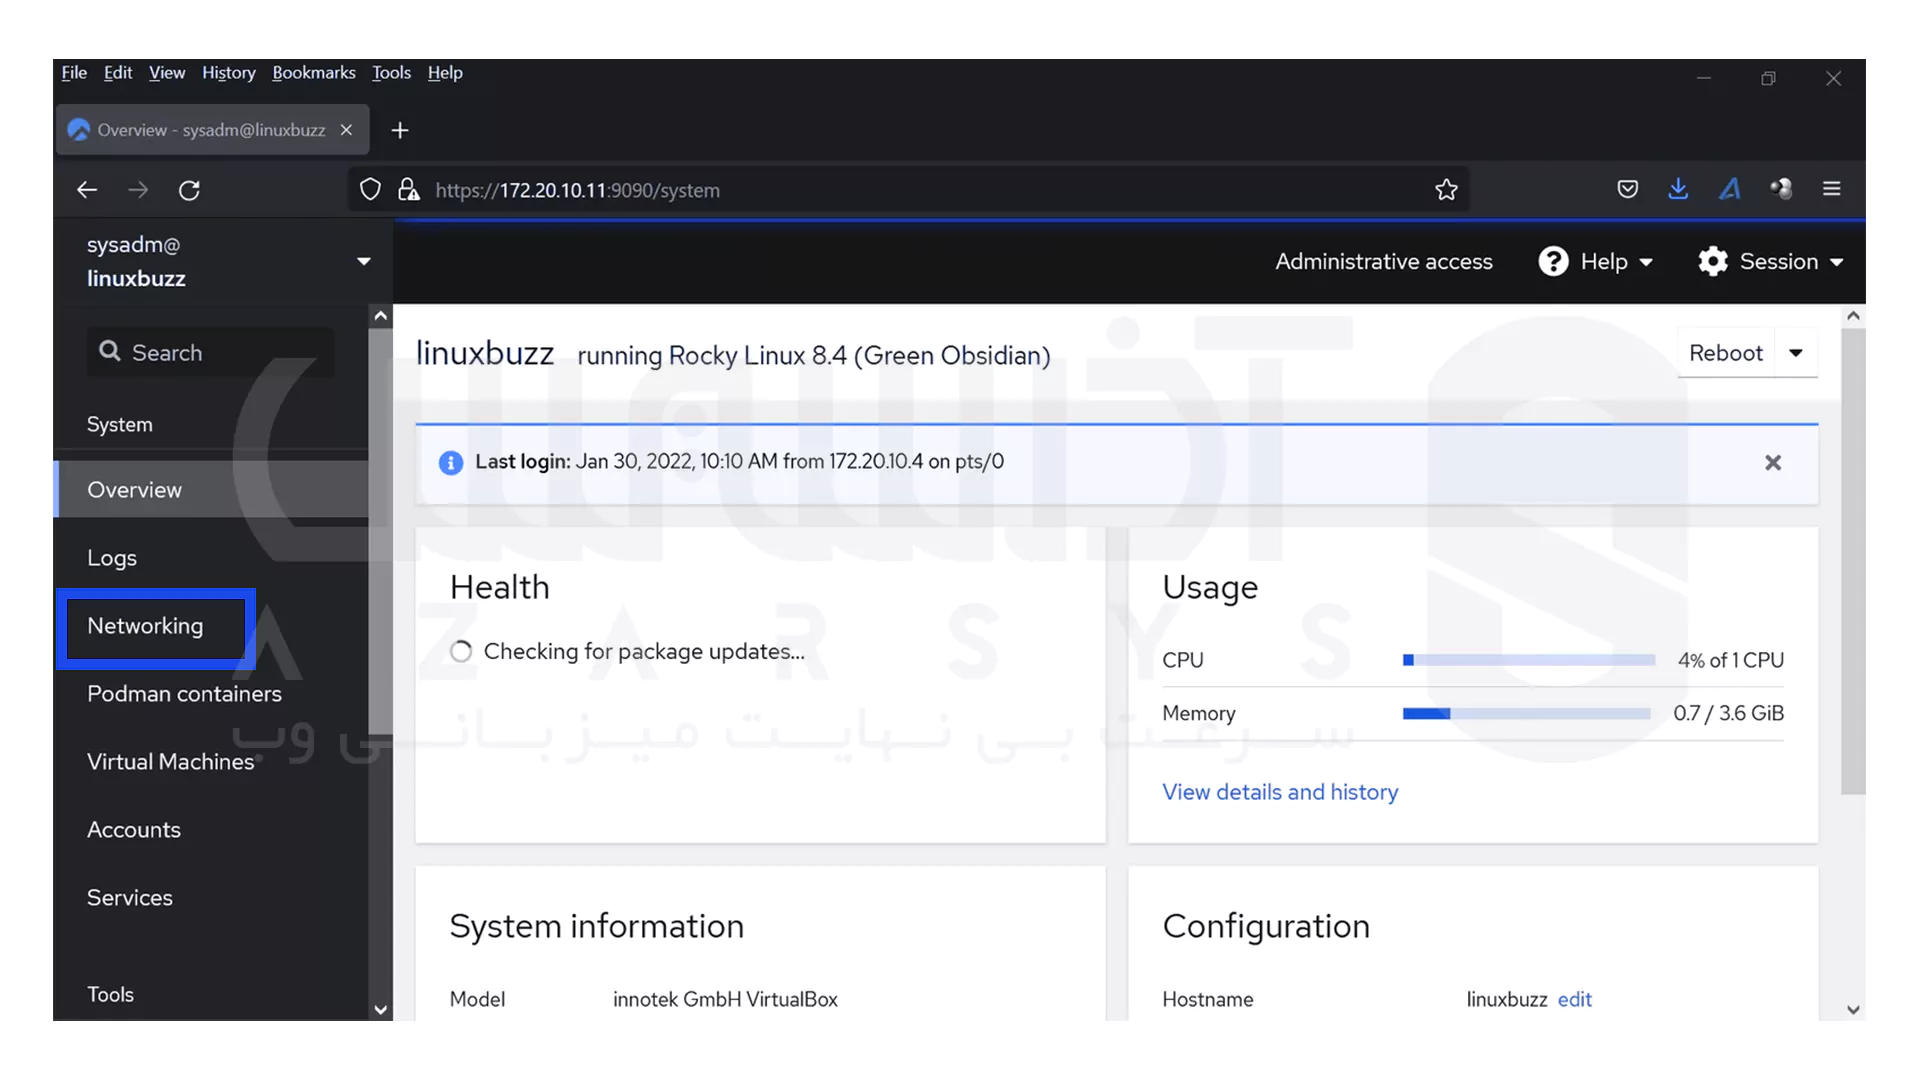The width and height of the screenshot is (1920, 1080).
Task: Dismiss the Last login notification
Action: click(1773, 462)
